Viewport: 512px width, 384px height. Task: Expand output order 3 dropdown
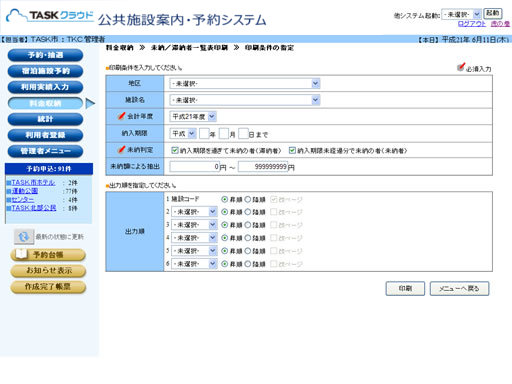[x=194, y=225]
